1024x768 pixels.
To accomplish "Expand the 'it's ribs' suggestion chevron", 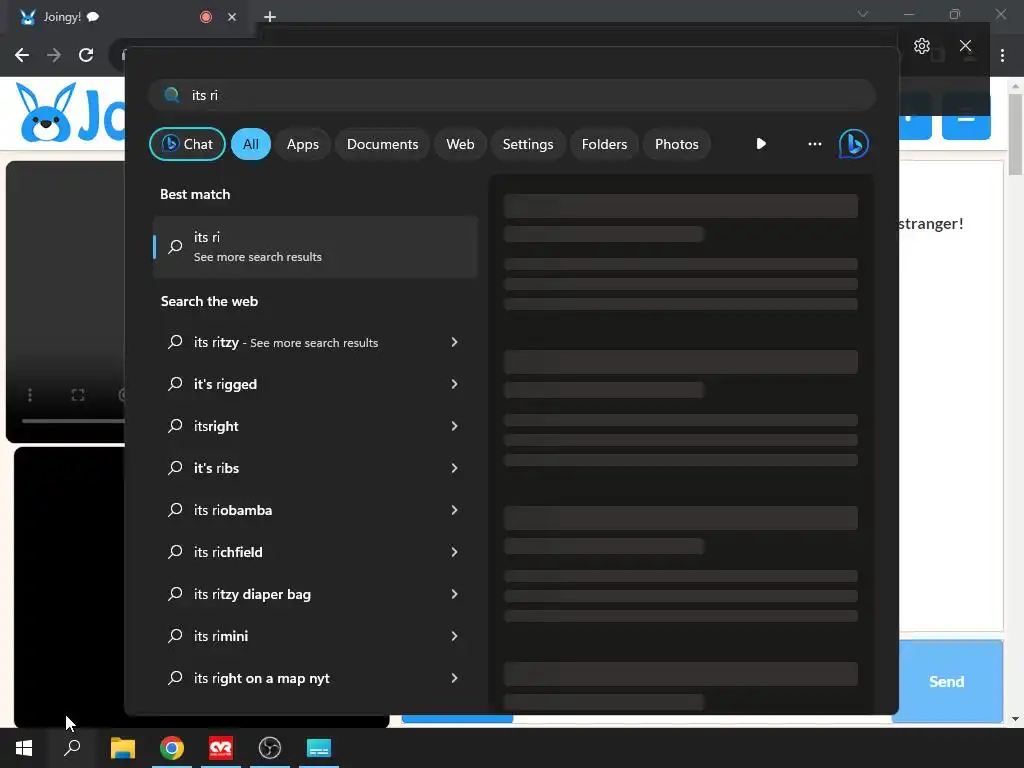I will pyautogui.click(x=455, y=468).
